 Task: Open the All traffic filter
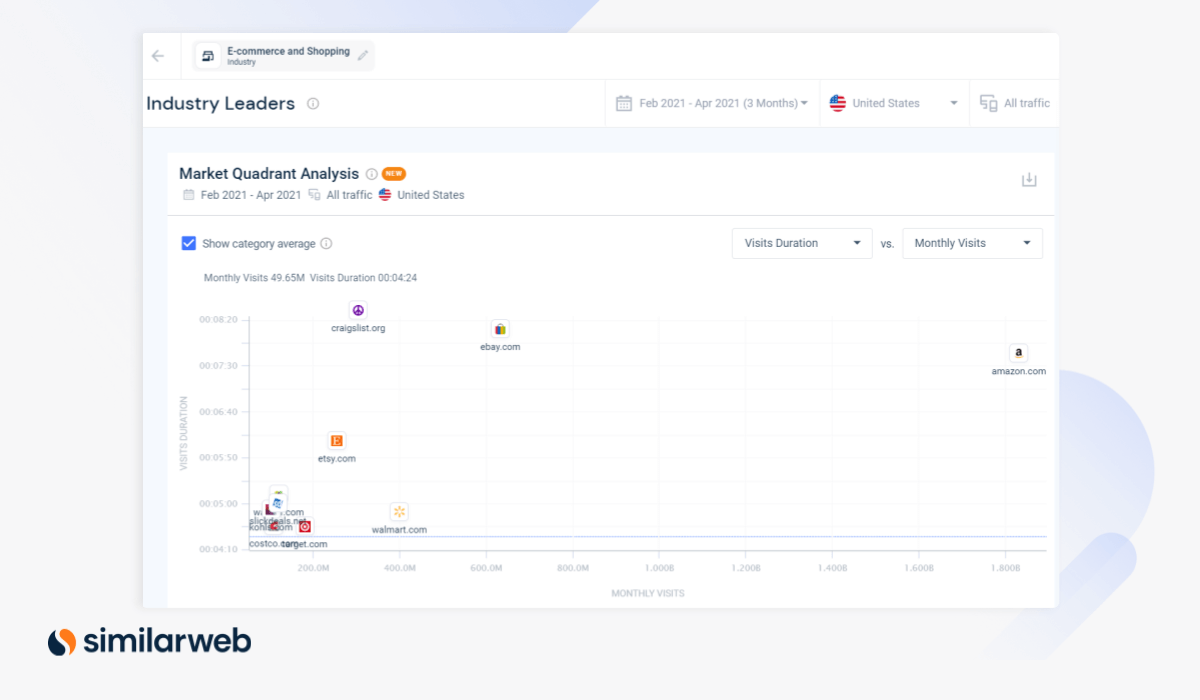[x=1014, y=102]
